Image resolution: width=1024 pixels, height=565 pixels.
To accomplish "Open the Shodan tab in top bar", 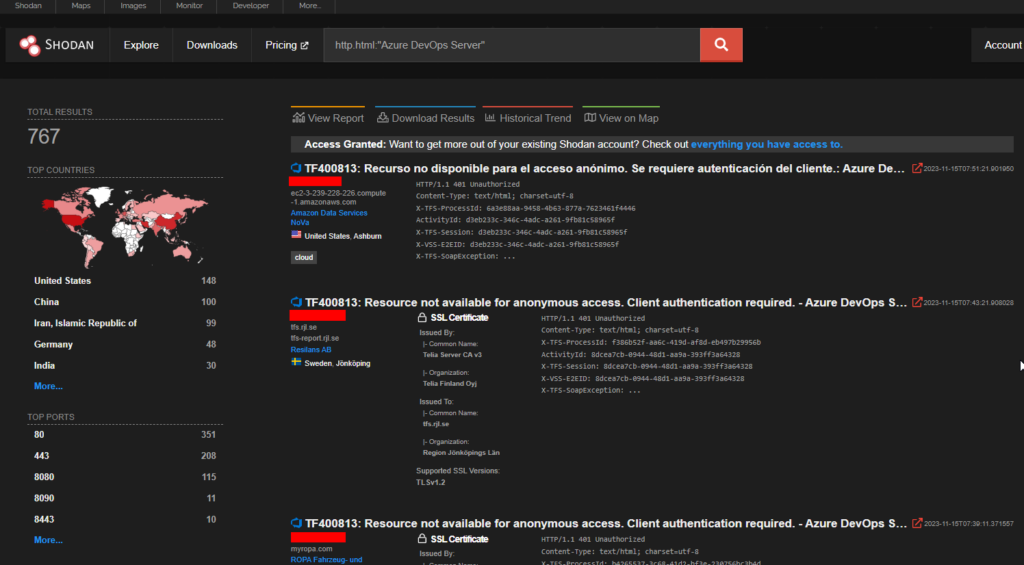I will (x=28, y=5).
